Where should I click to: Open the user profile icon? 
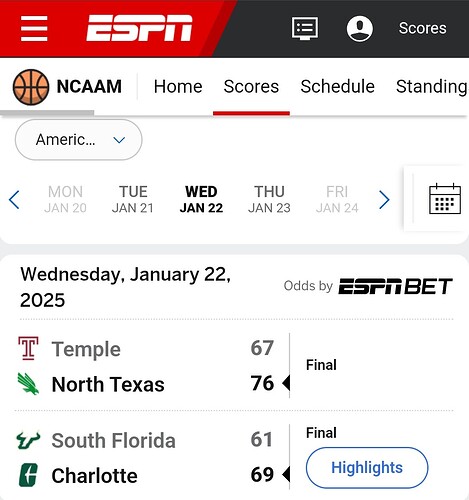[x=360, y=28]
